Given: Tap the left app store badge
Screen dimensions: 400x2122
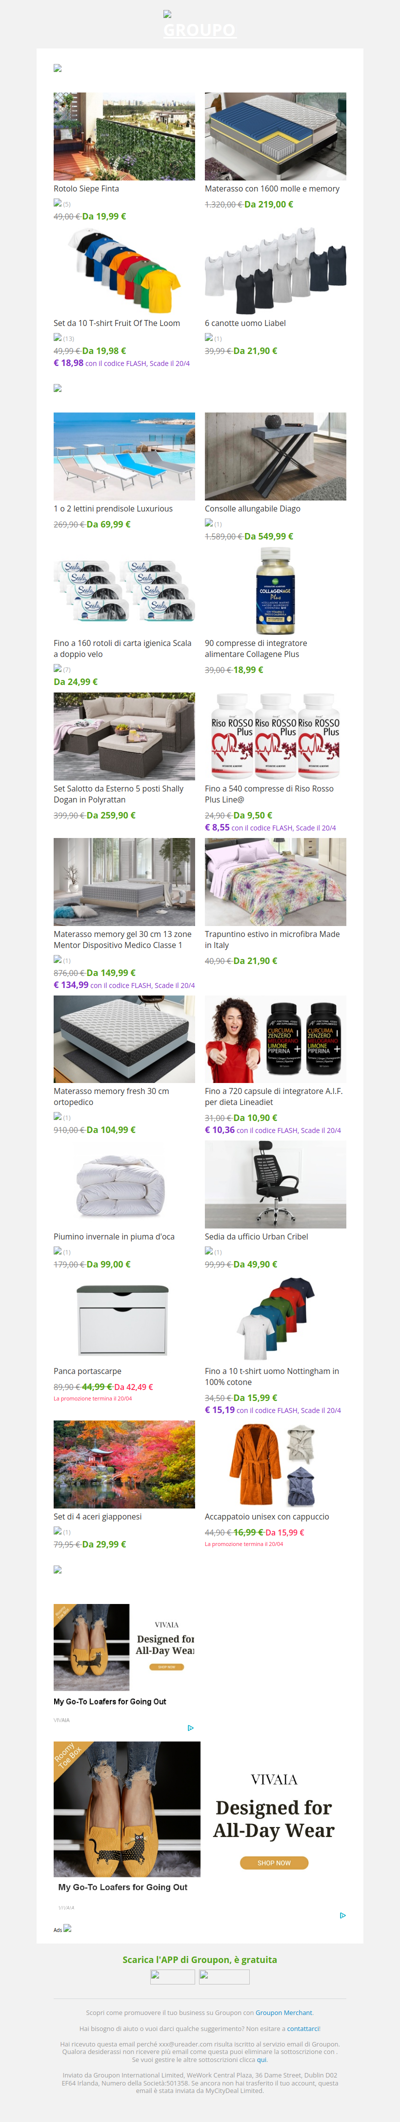Looking at the screenshot, I should [x=172, y=1977].
